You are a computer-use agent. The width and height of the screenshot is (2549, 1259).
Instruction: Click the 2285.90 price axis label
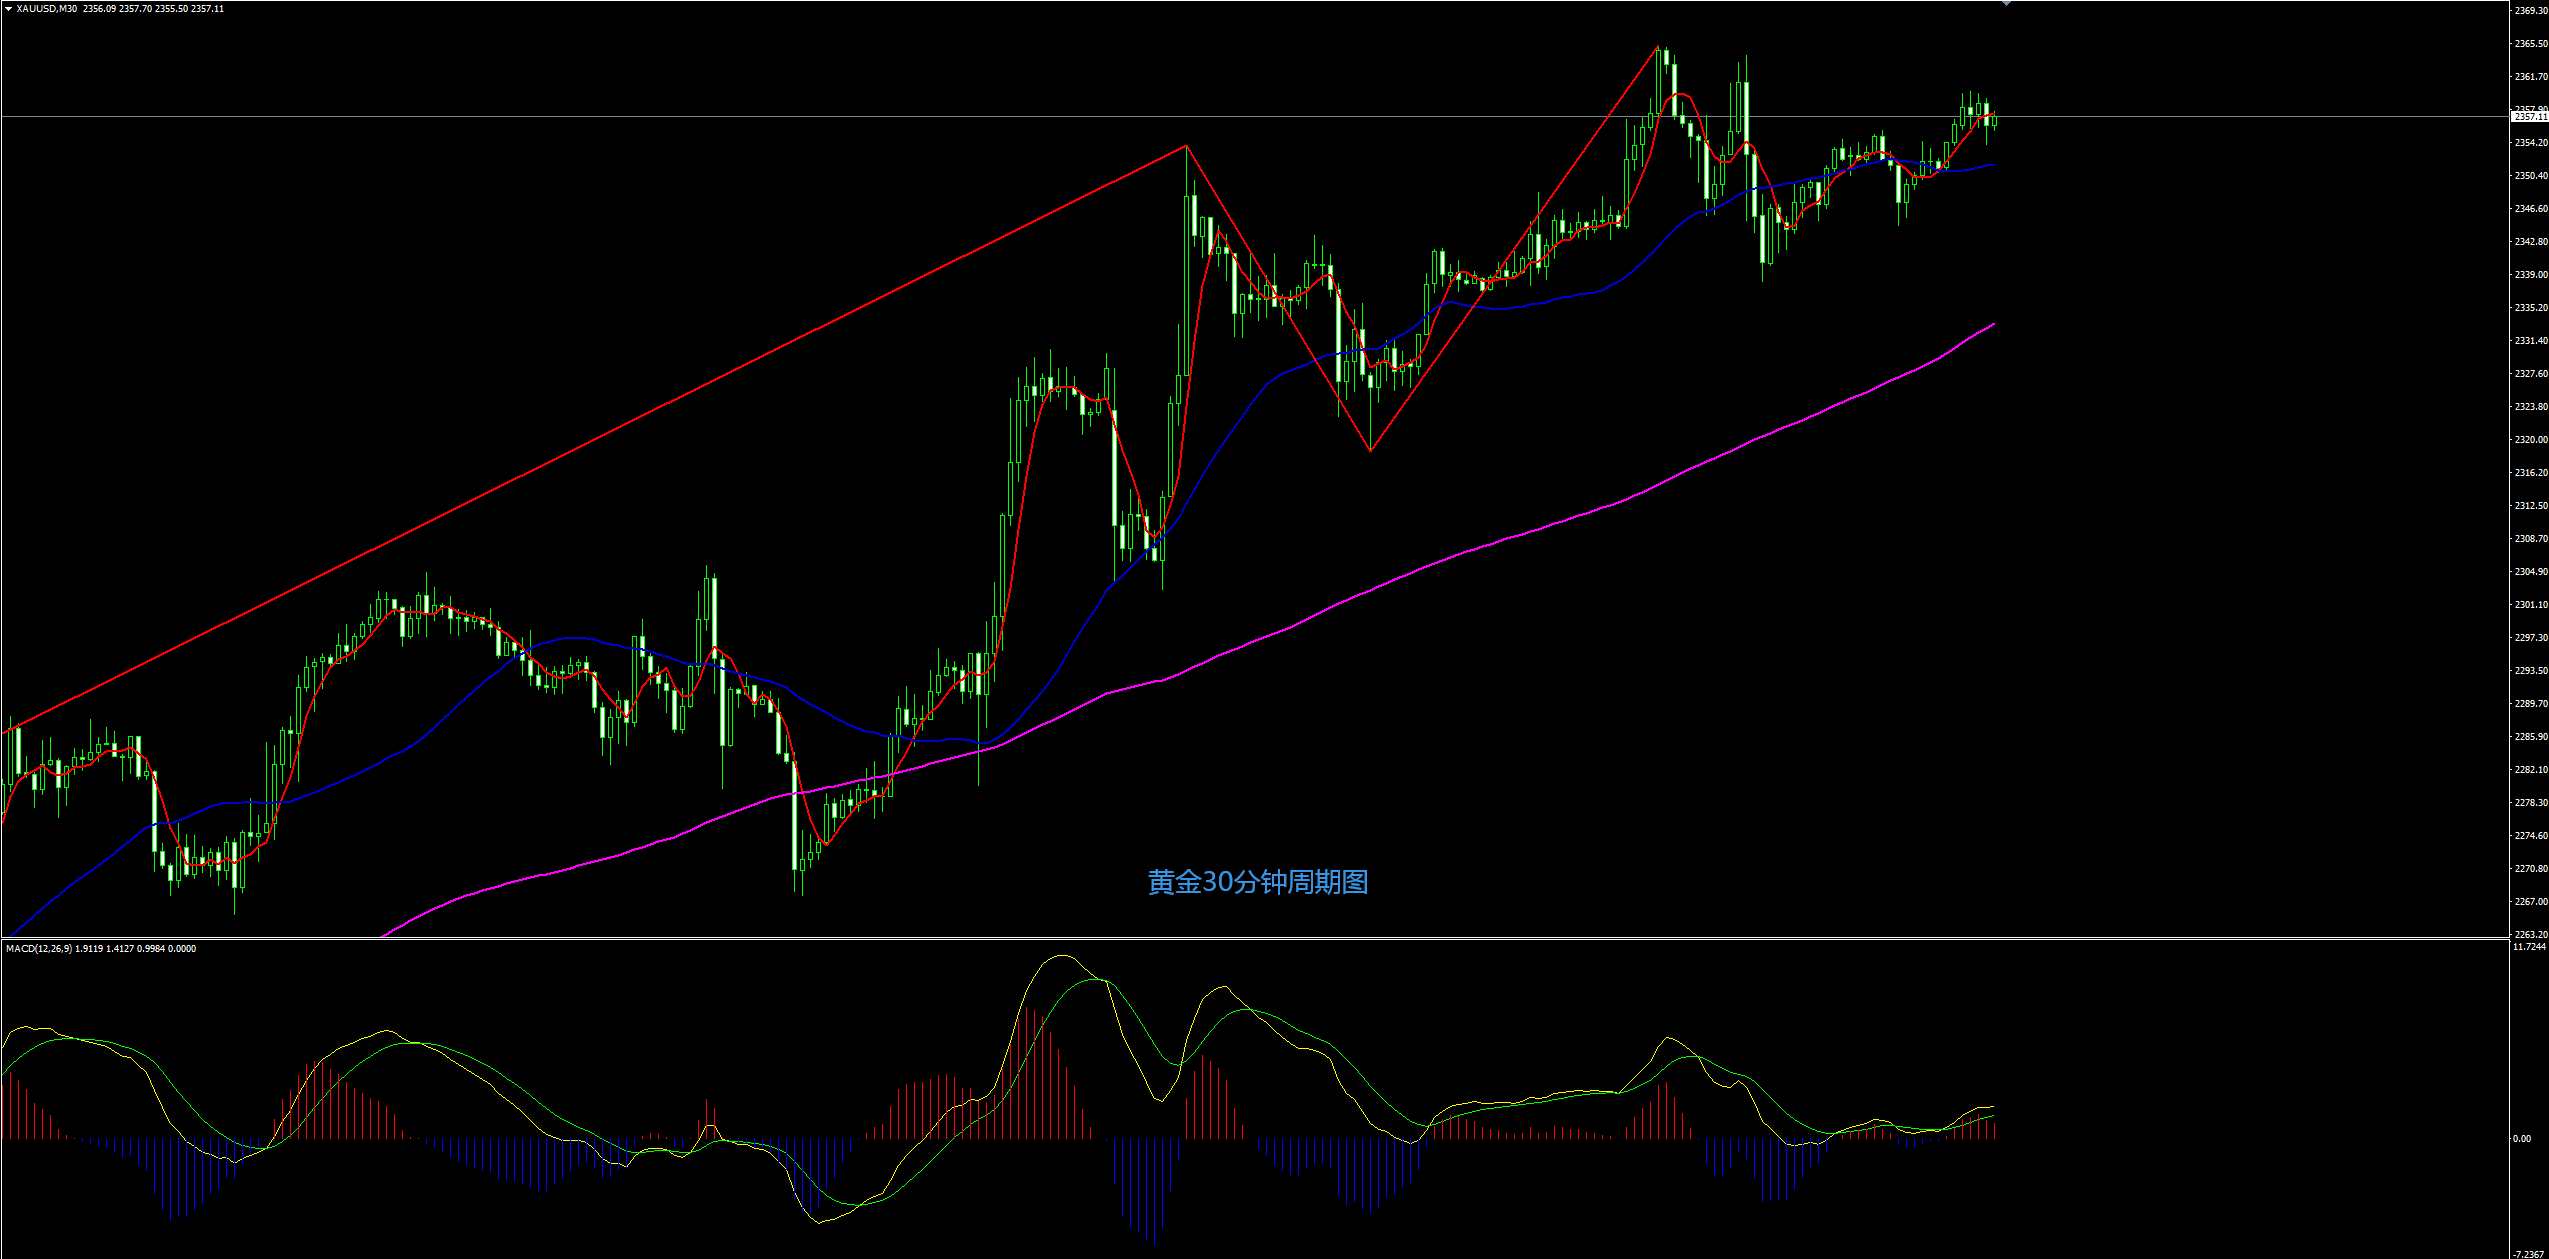pos(2530,737)
